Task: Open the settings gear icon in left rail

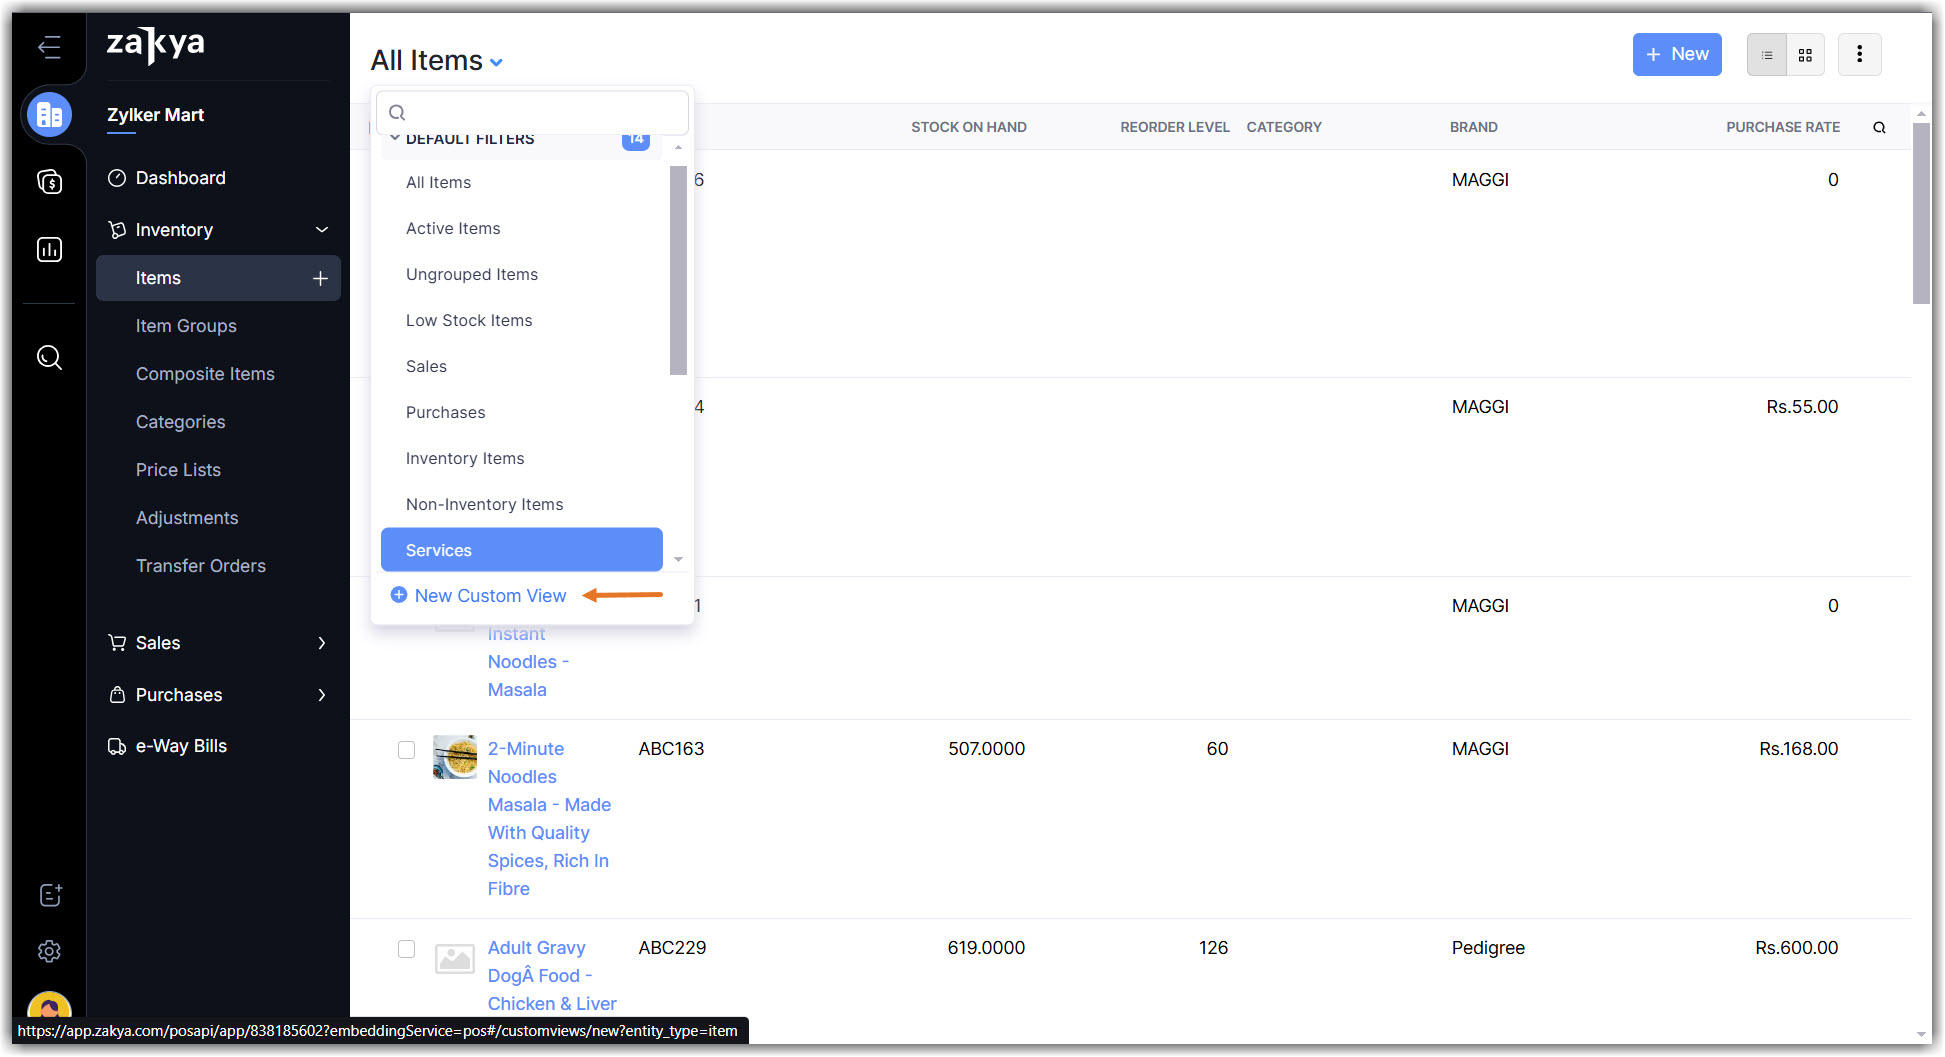Action: pos(49,951)
